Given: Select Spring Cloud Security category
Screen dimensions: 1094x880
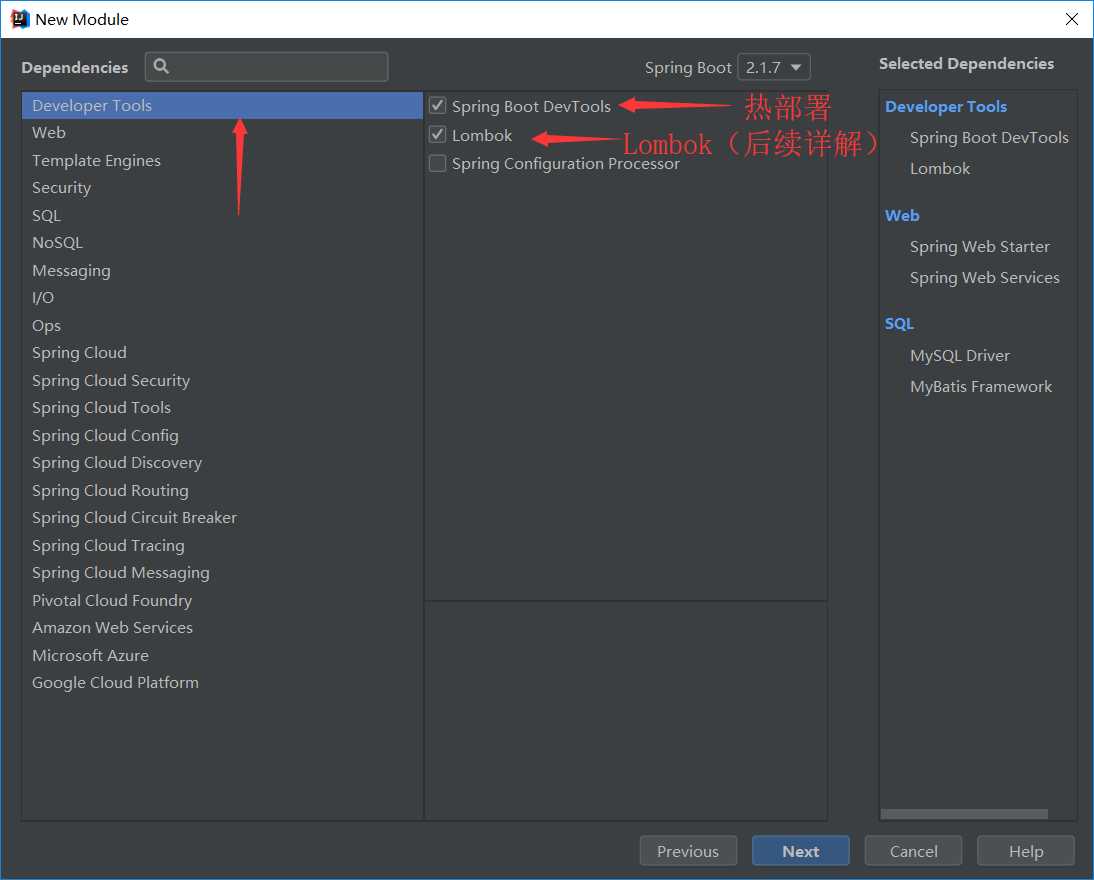Looking at the screenshot, I should point(222,381).
